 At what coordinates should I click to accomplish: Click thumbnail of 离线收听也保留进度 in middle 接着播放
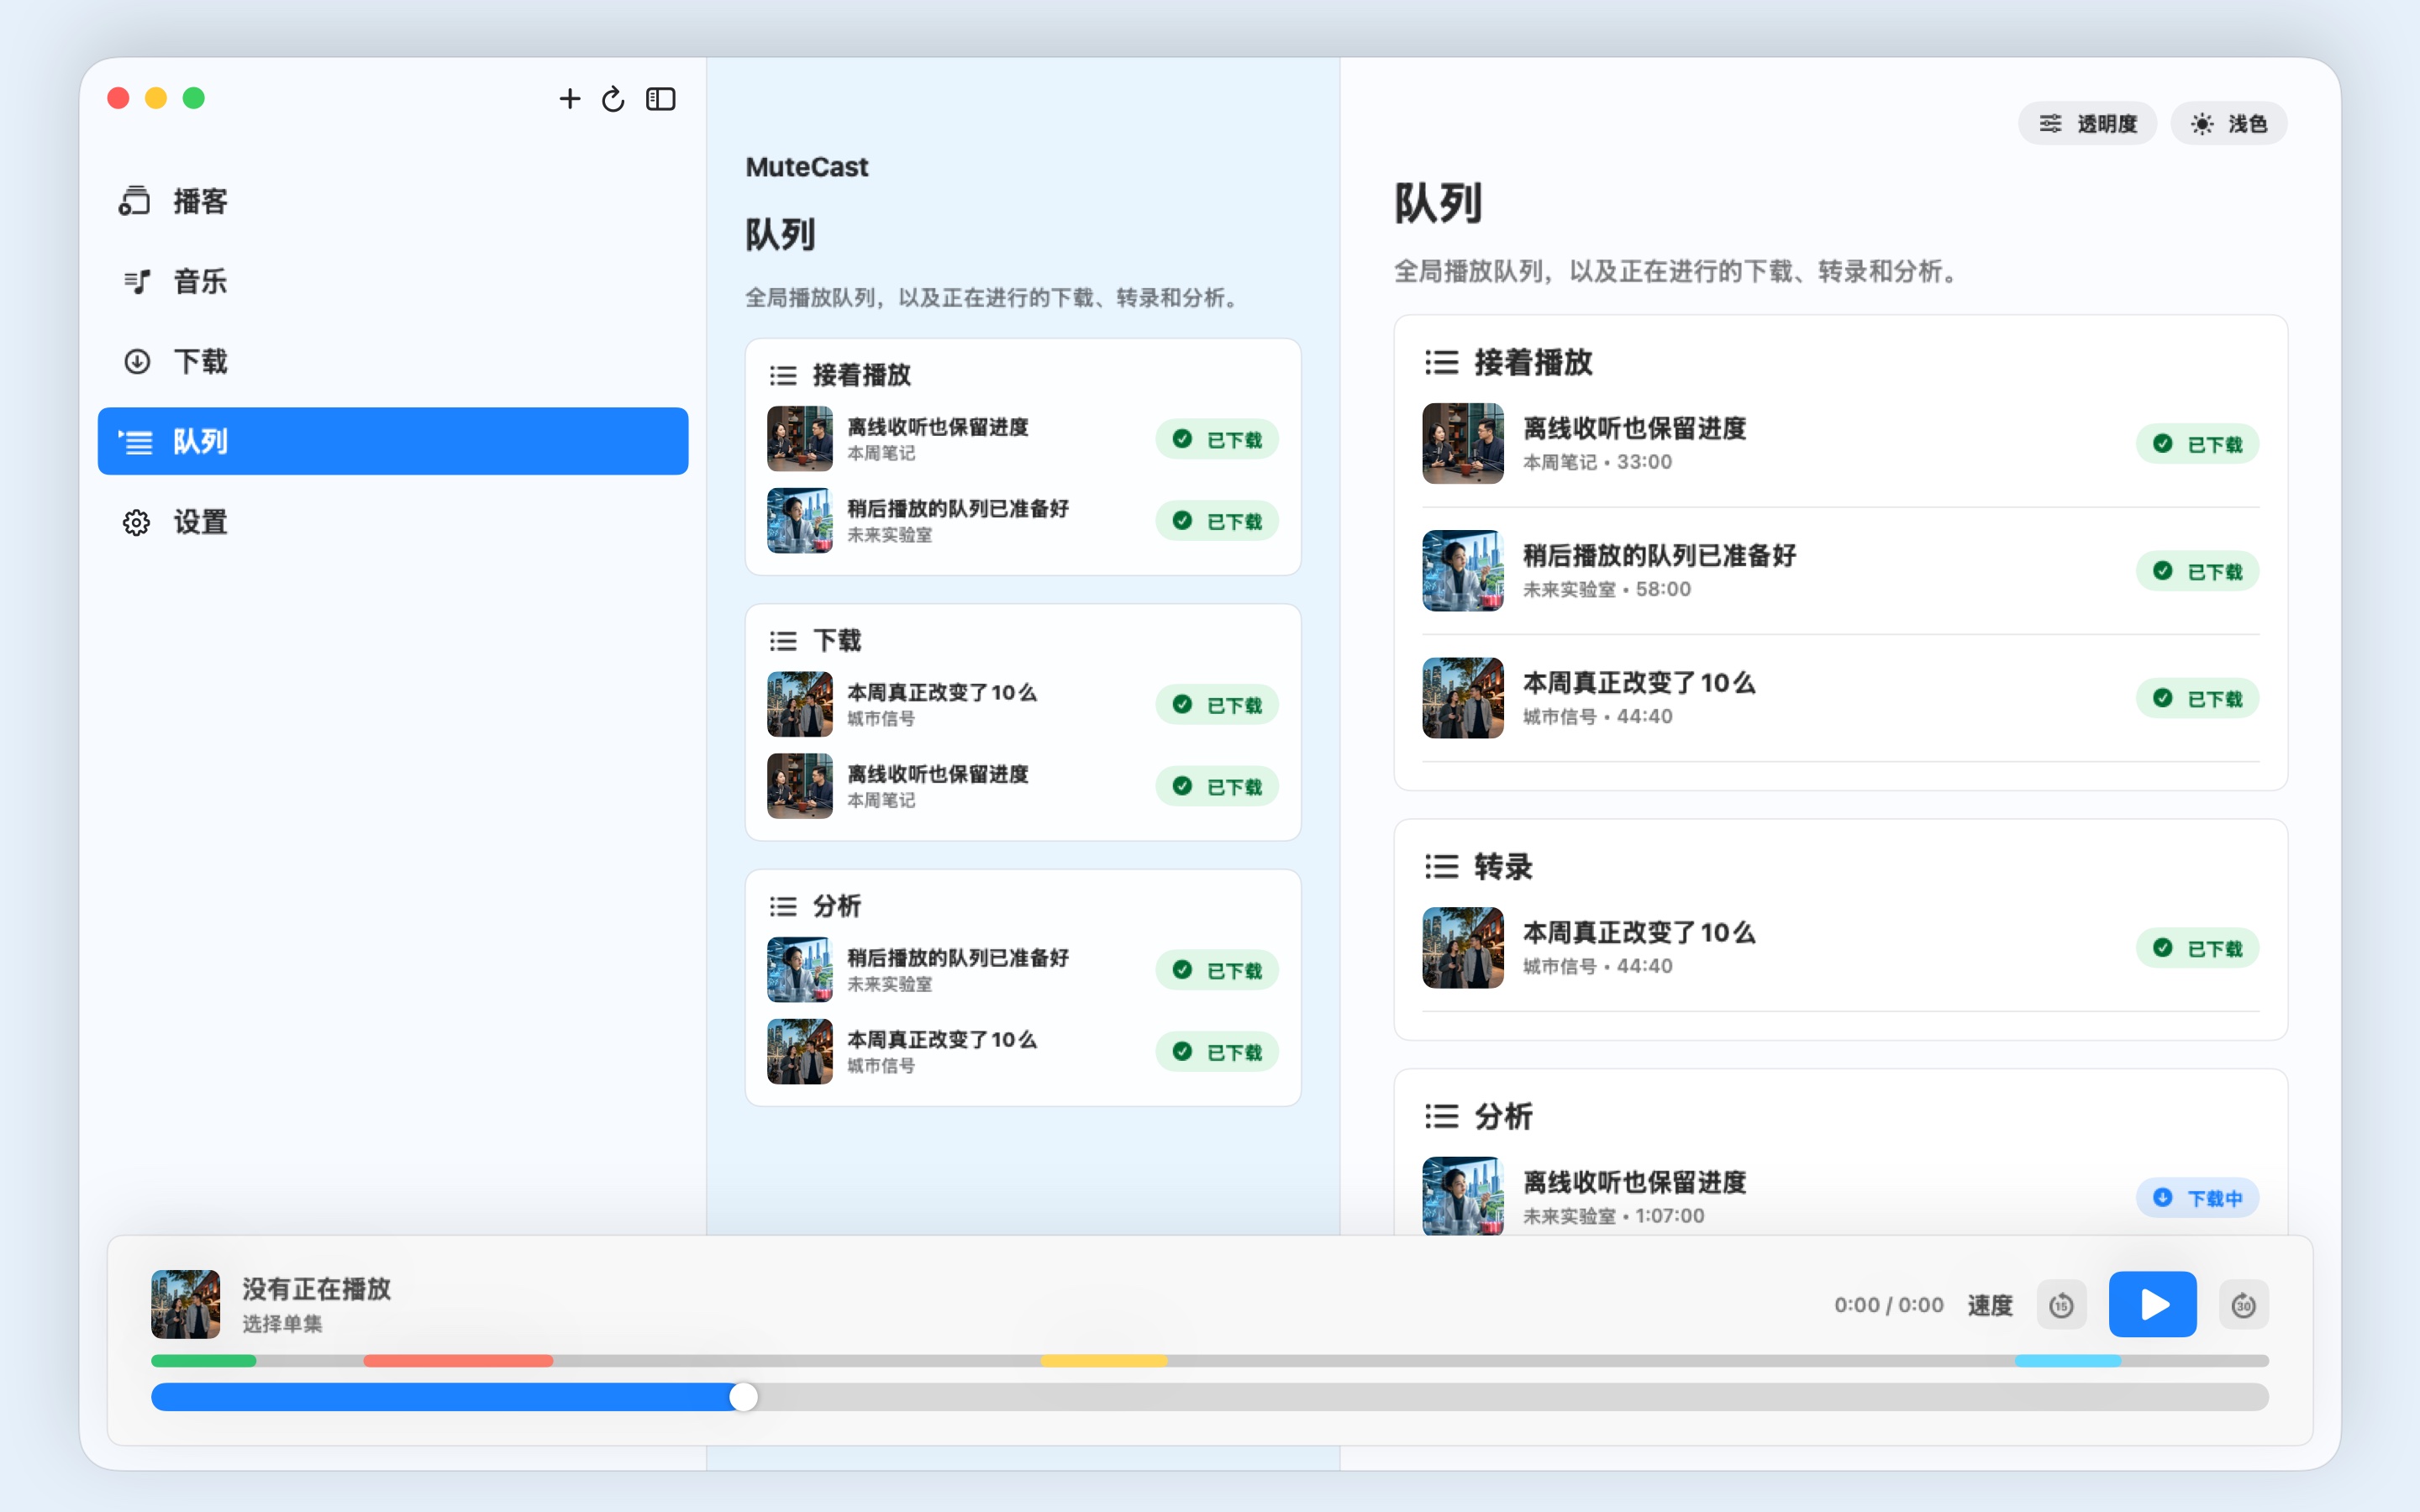[800, 438]
